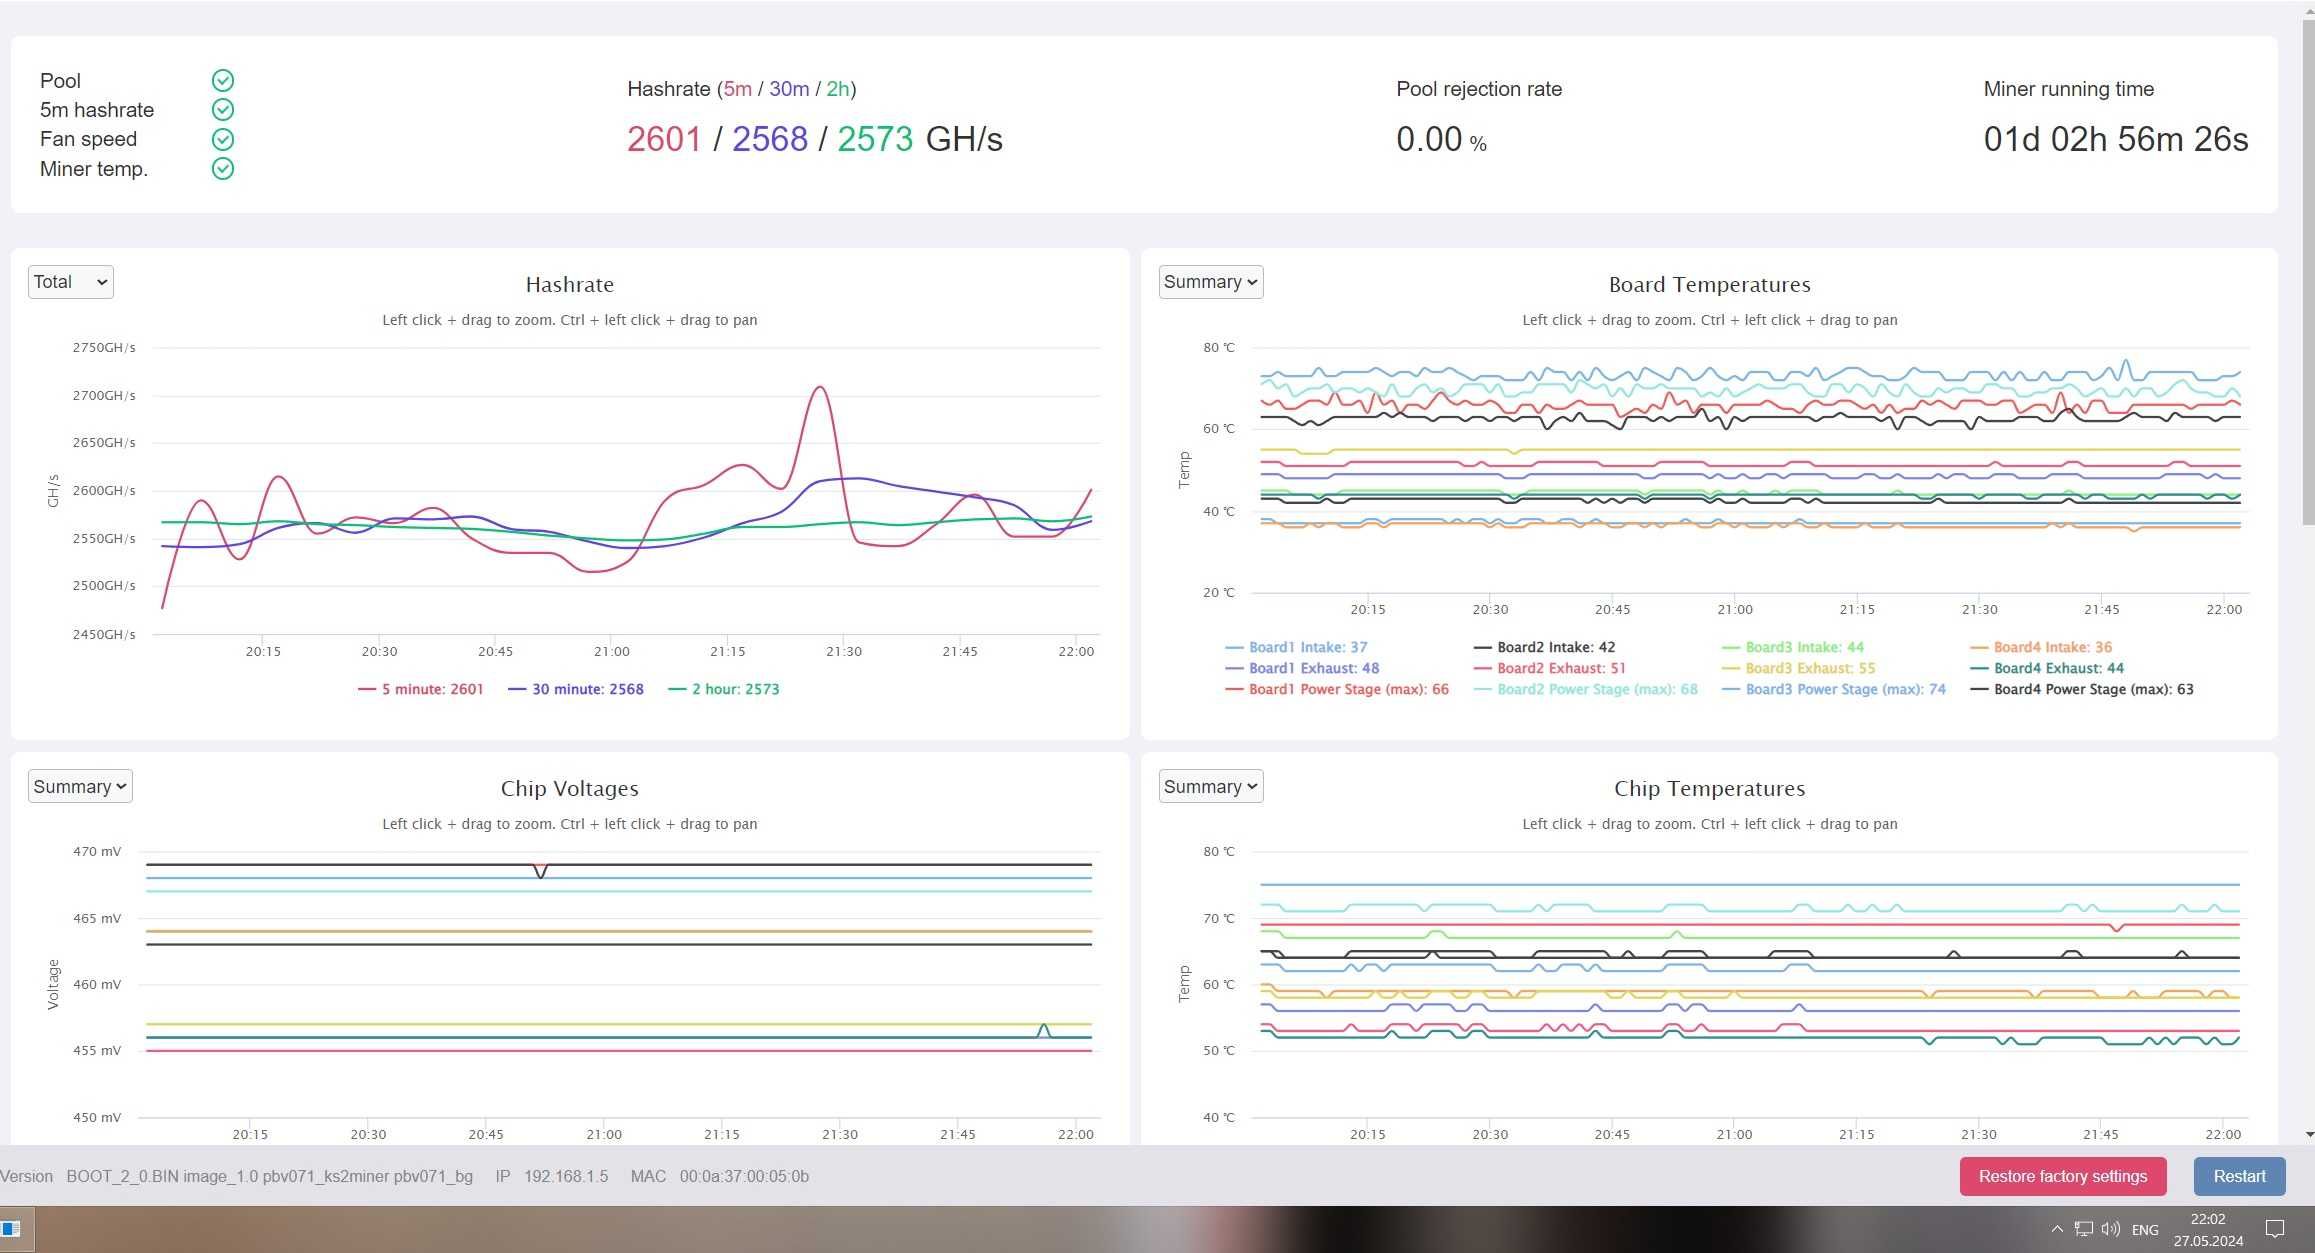Open the notification center icon
Image resolution: width=2315 pixels, height=1253 pixels.
coord(2275,1229)
